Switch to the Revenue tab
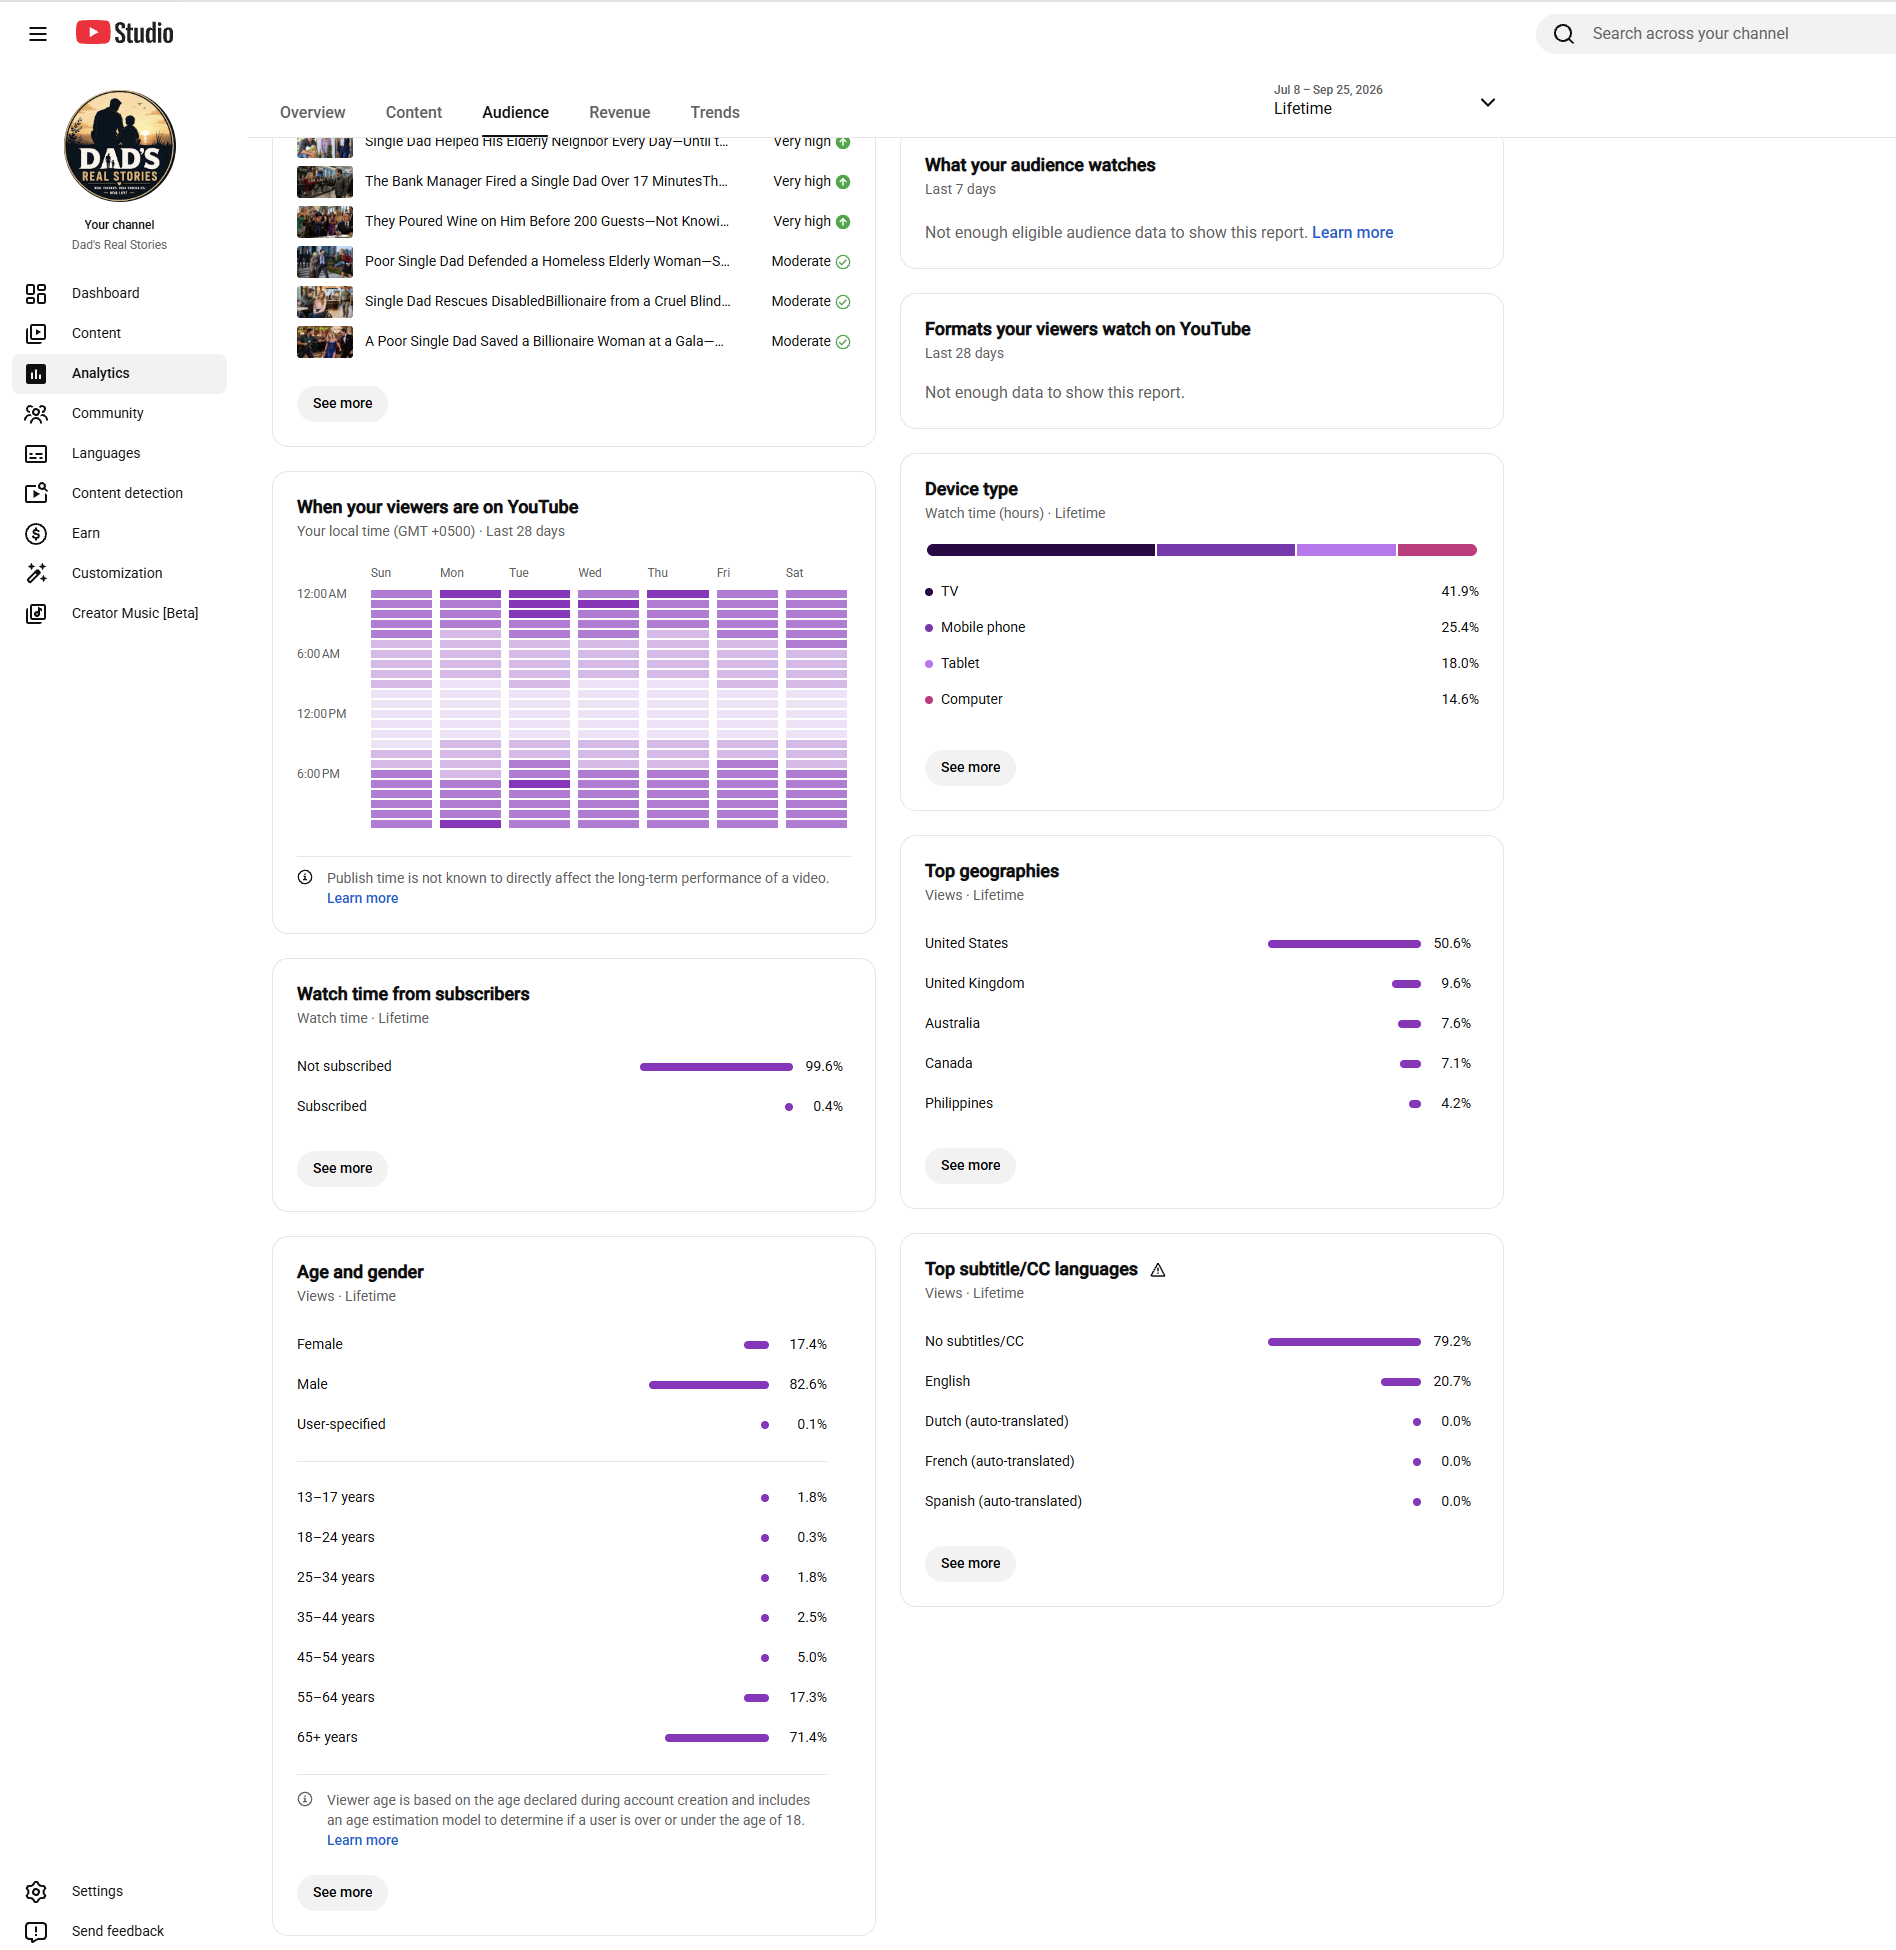This screenshot has width=1896, height=1950. point(620,112)
